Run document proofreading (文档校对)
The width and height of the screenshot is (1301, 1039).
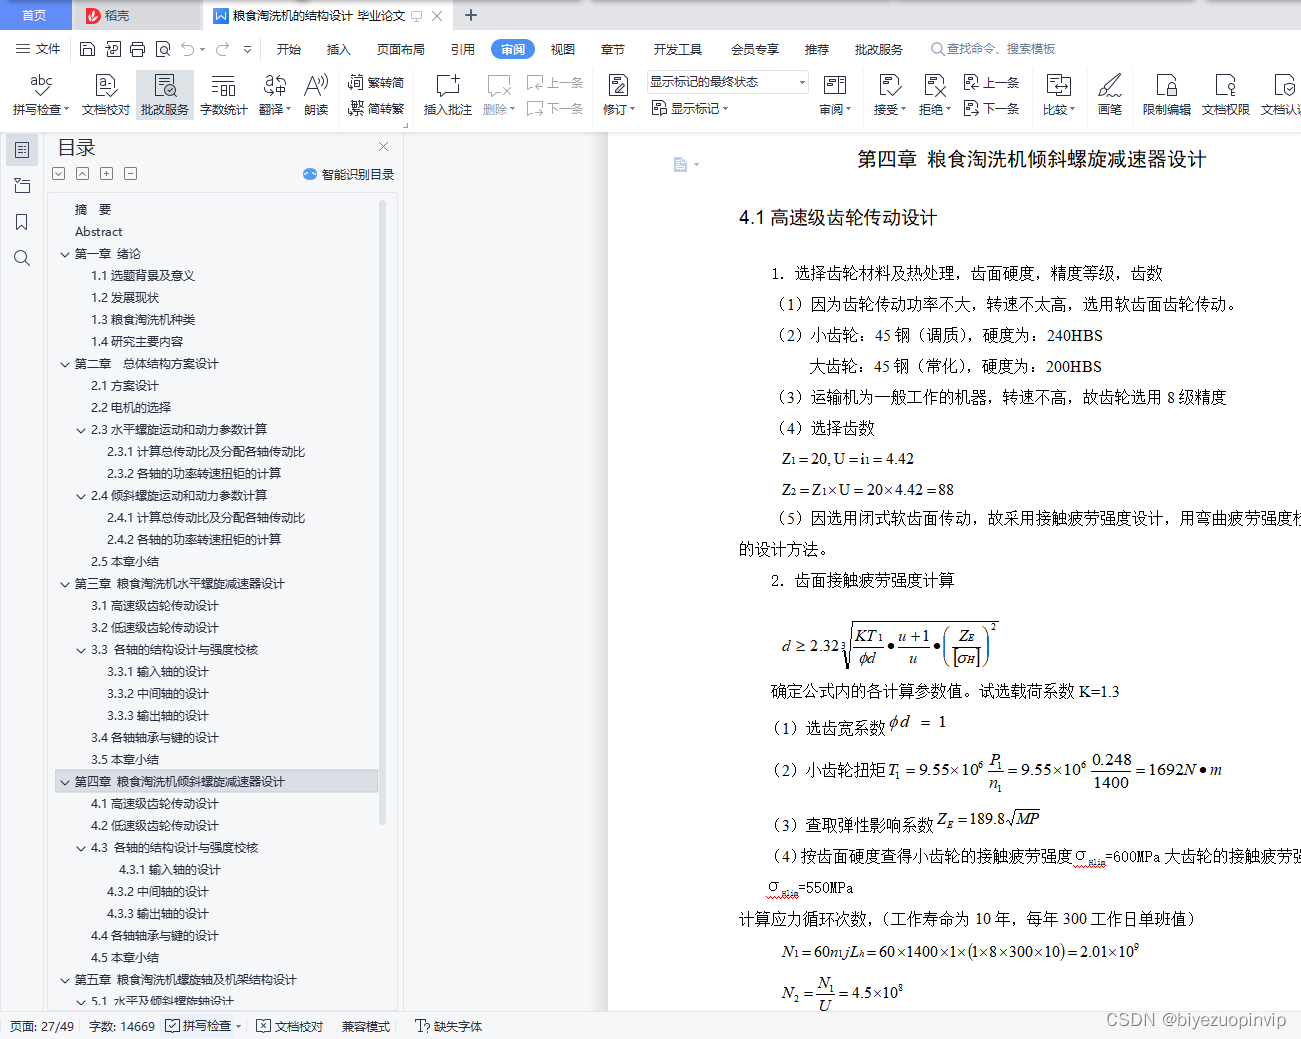pyautogui.click(x=105, y=95)
